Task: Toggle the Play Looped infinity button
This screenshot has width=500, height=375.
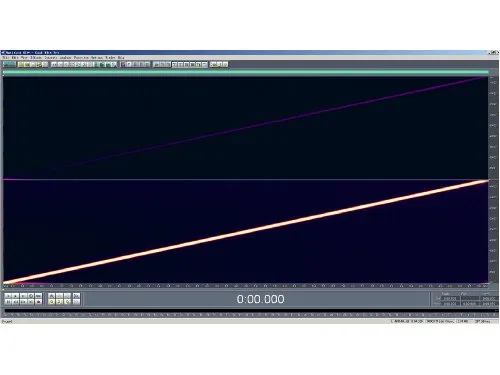Action: click(38, 296)
